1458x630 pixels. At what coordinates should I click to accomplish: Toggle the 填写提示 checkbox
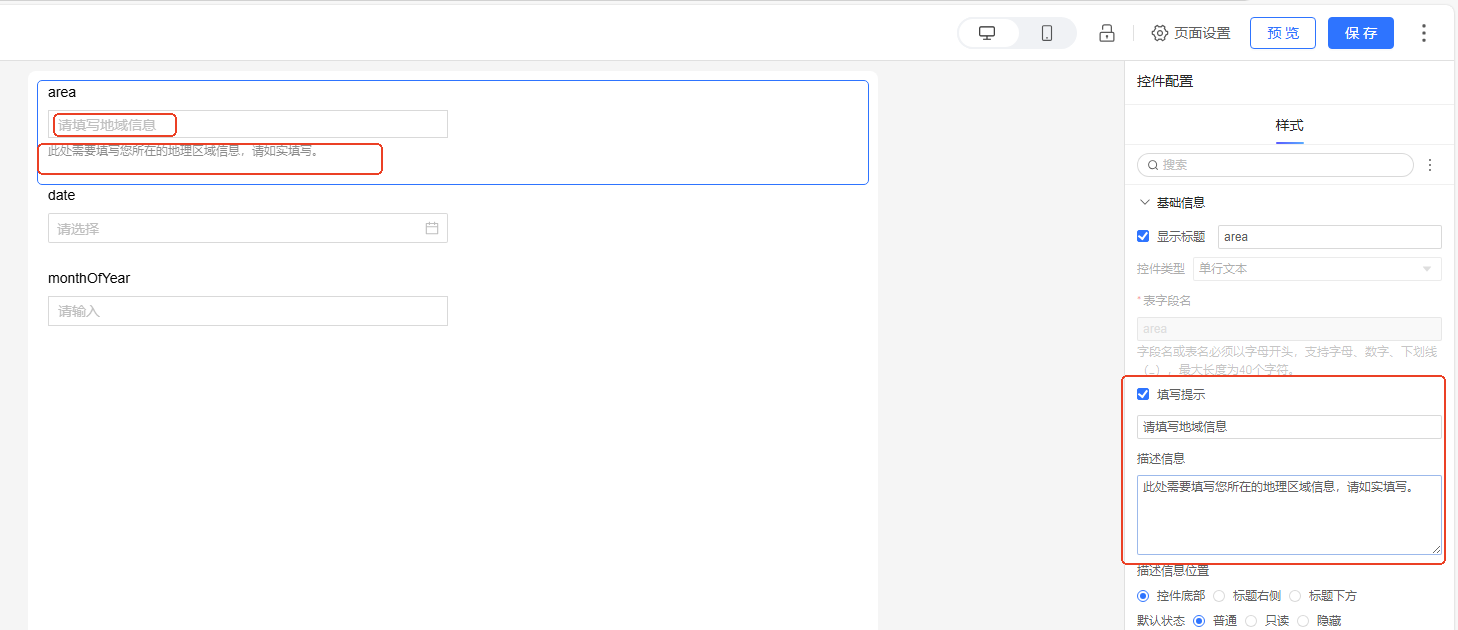(1143, 394)
